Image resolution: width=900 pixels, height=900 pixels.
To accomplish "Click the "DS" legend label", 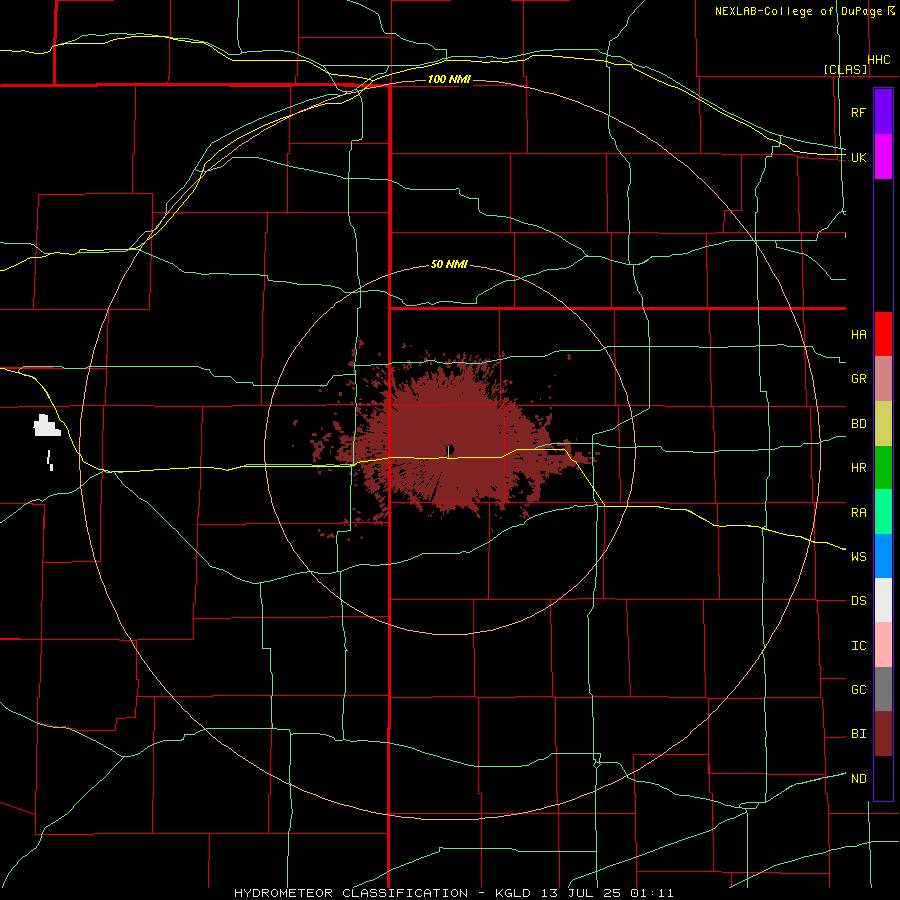I will [x=858, y=601].
